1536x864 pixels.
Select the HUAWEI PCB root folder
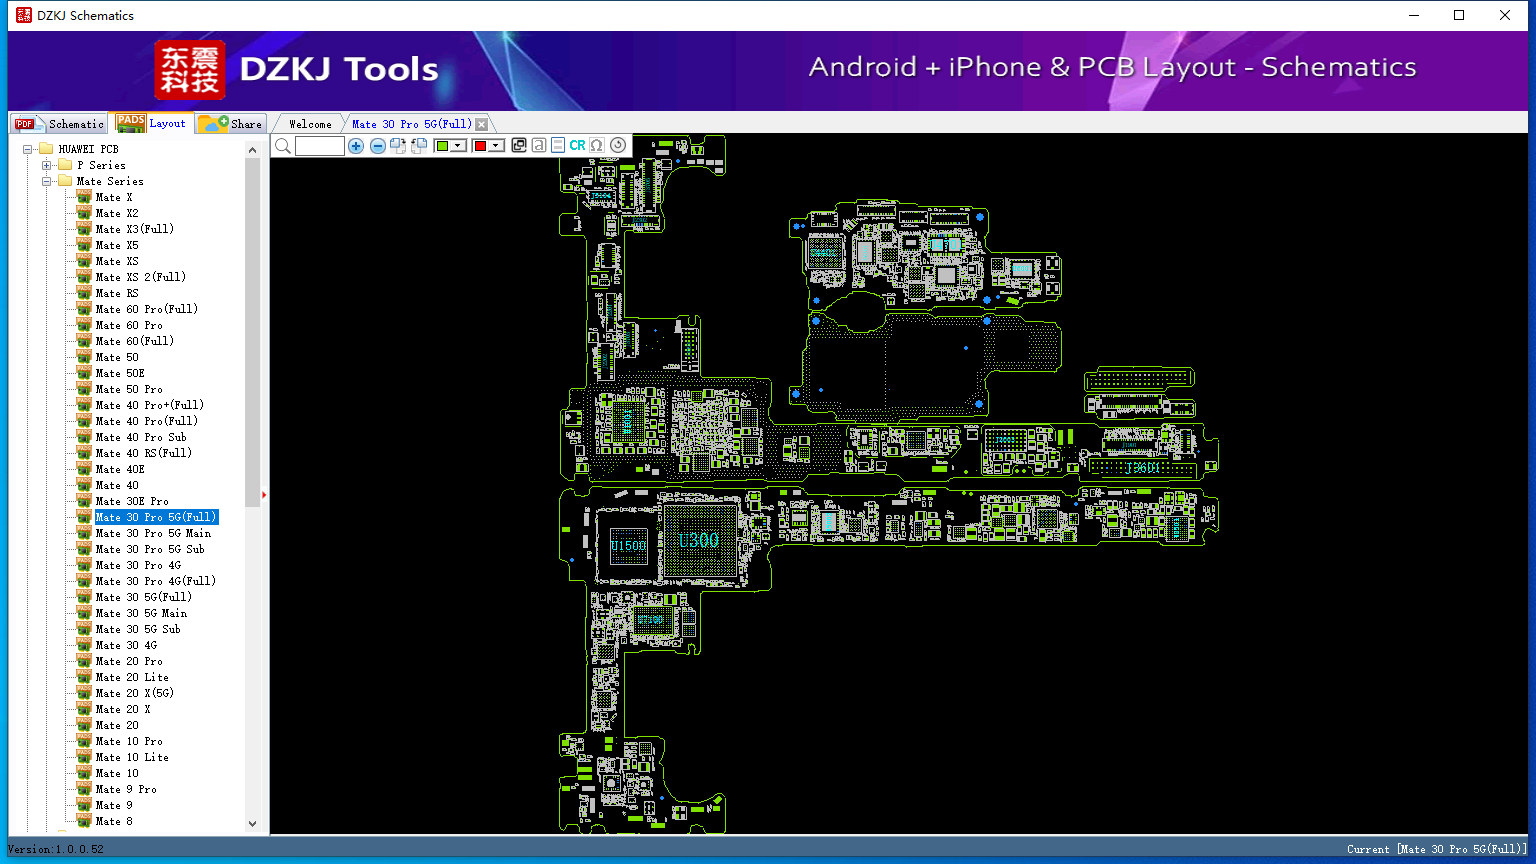(x=88, y=149)
